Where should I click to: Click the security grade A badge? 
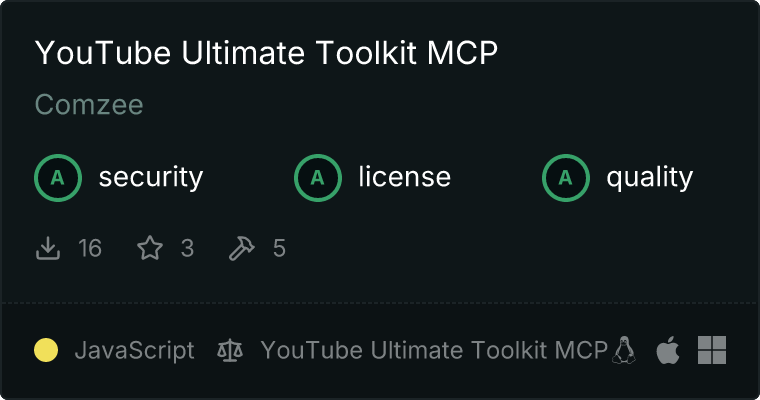[x=58, y=178]
